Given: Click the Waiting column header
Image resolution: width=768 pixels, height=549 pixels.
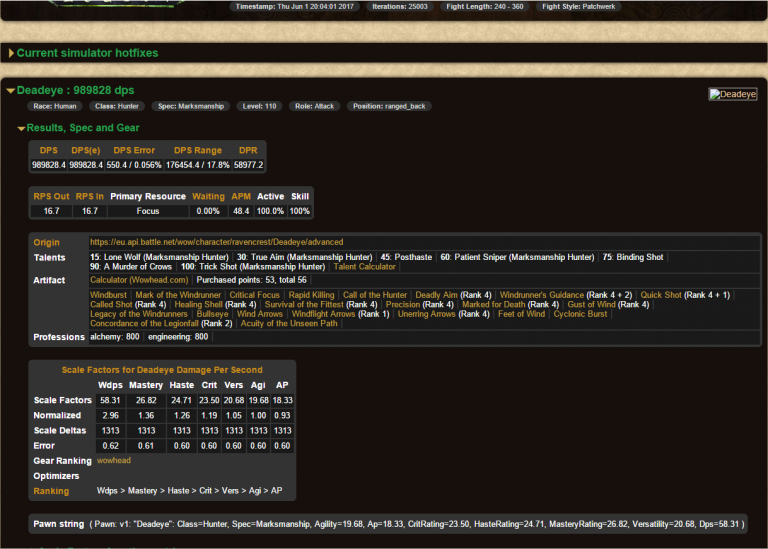Looking at the screenshot, I should click(x=208, y=196).
